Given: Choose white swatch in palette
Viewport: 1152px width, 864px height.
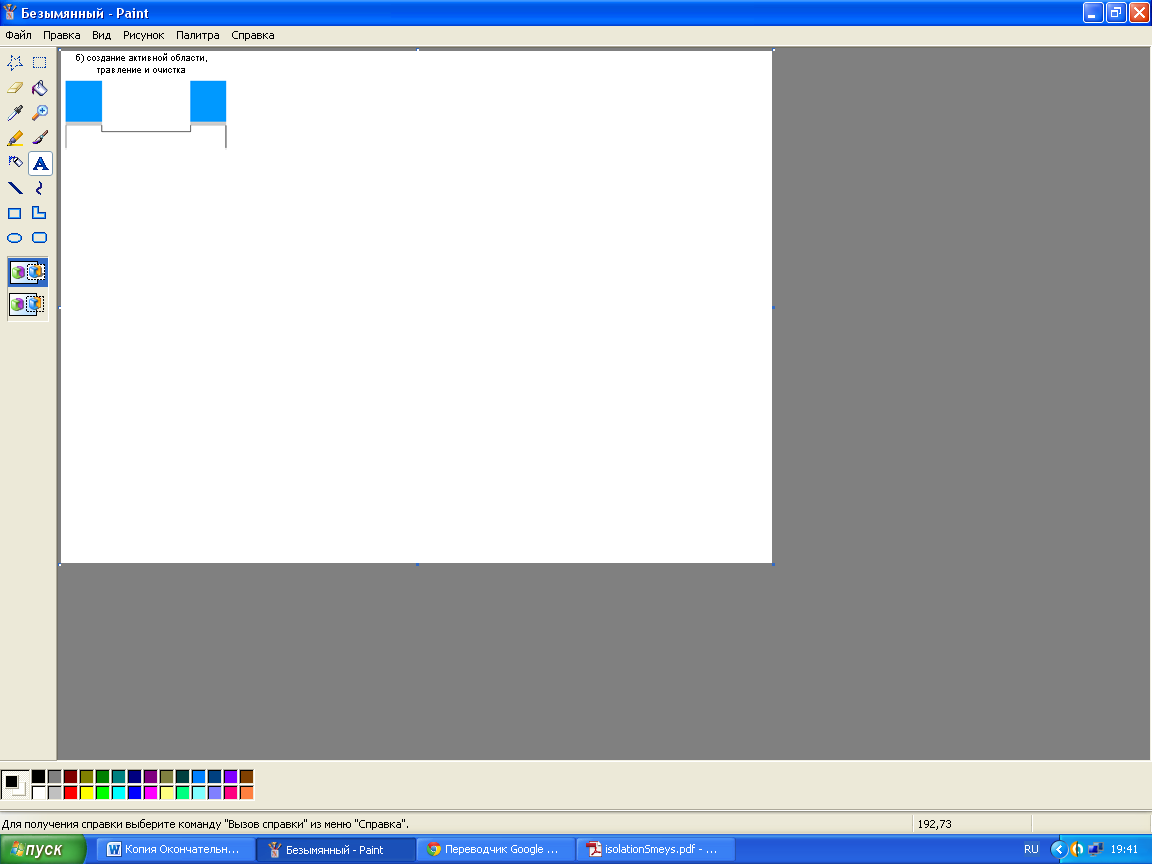Looking at the screenshot, I should click(x=38, y=793).
